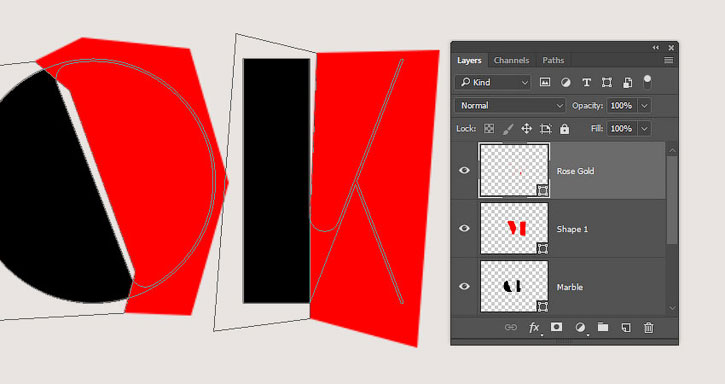
Task: Toggle layer filtering on or off switch
Action: [647, 81]
